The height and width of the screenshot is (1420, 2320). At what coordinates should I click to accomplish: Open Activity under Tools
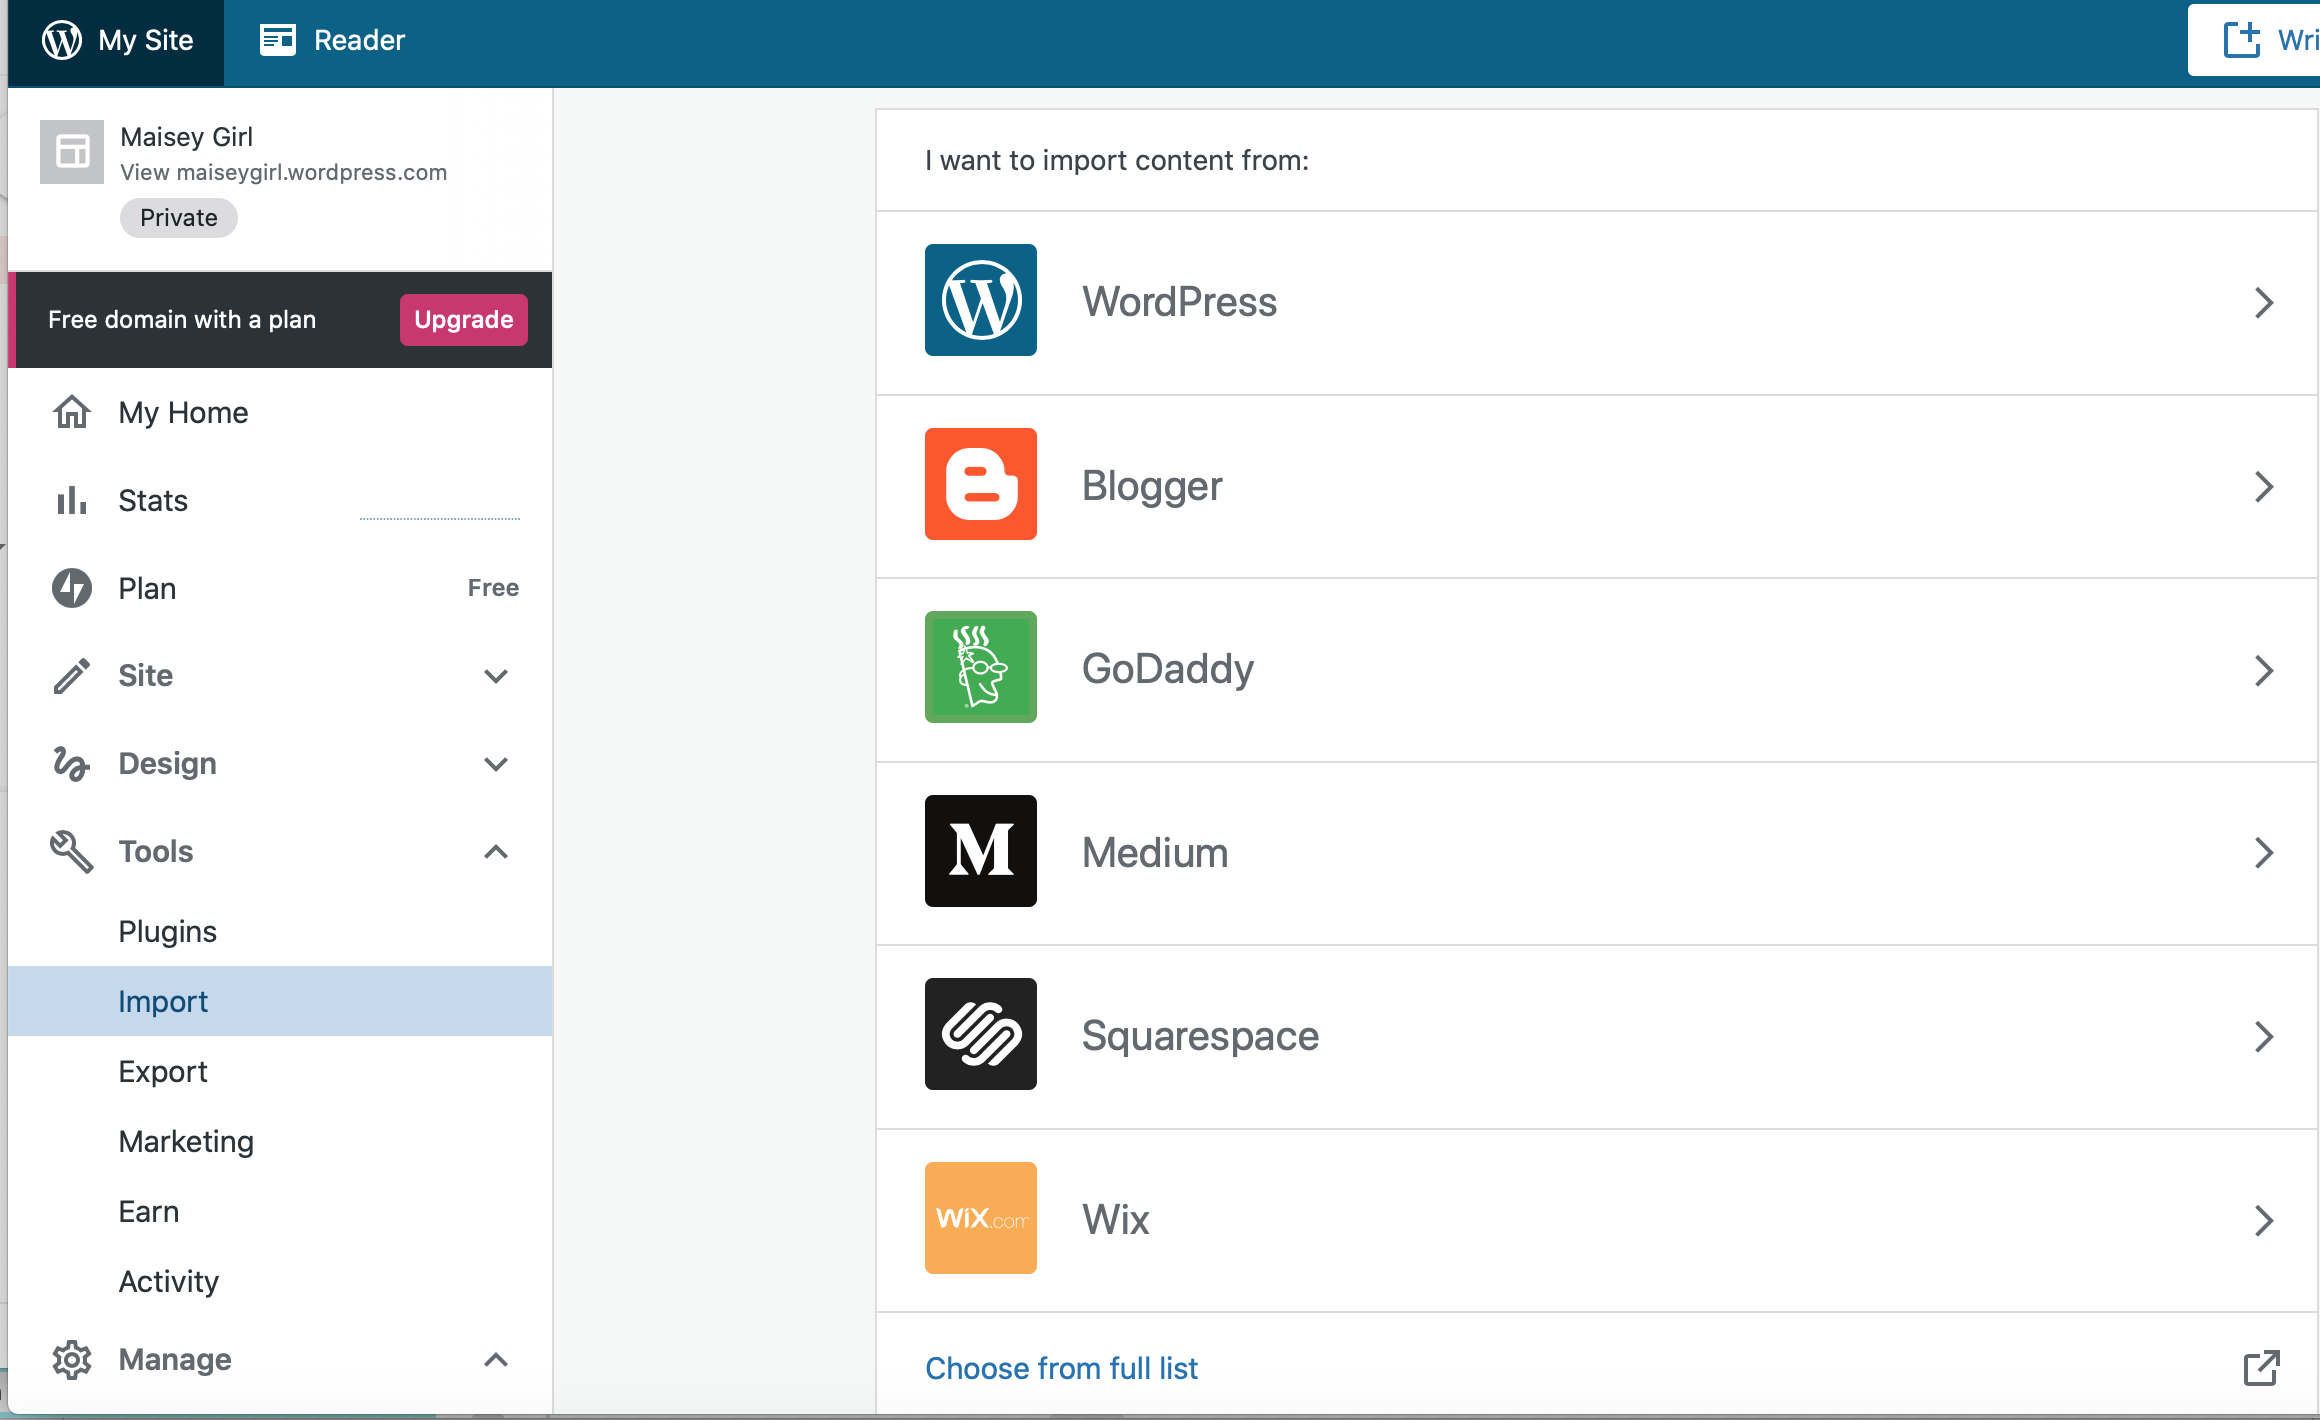[x=280, y=1281]
